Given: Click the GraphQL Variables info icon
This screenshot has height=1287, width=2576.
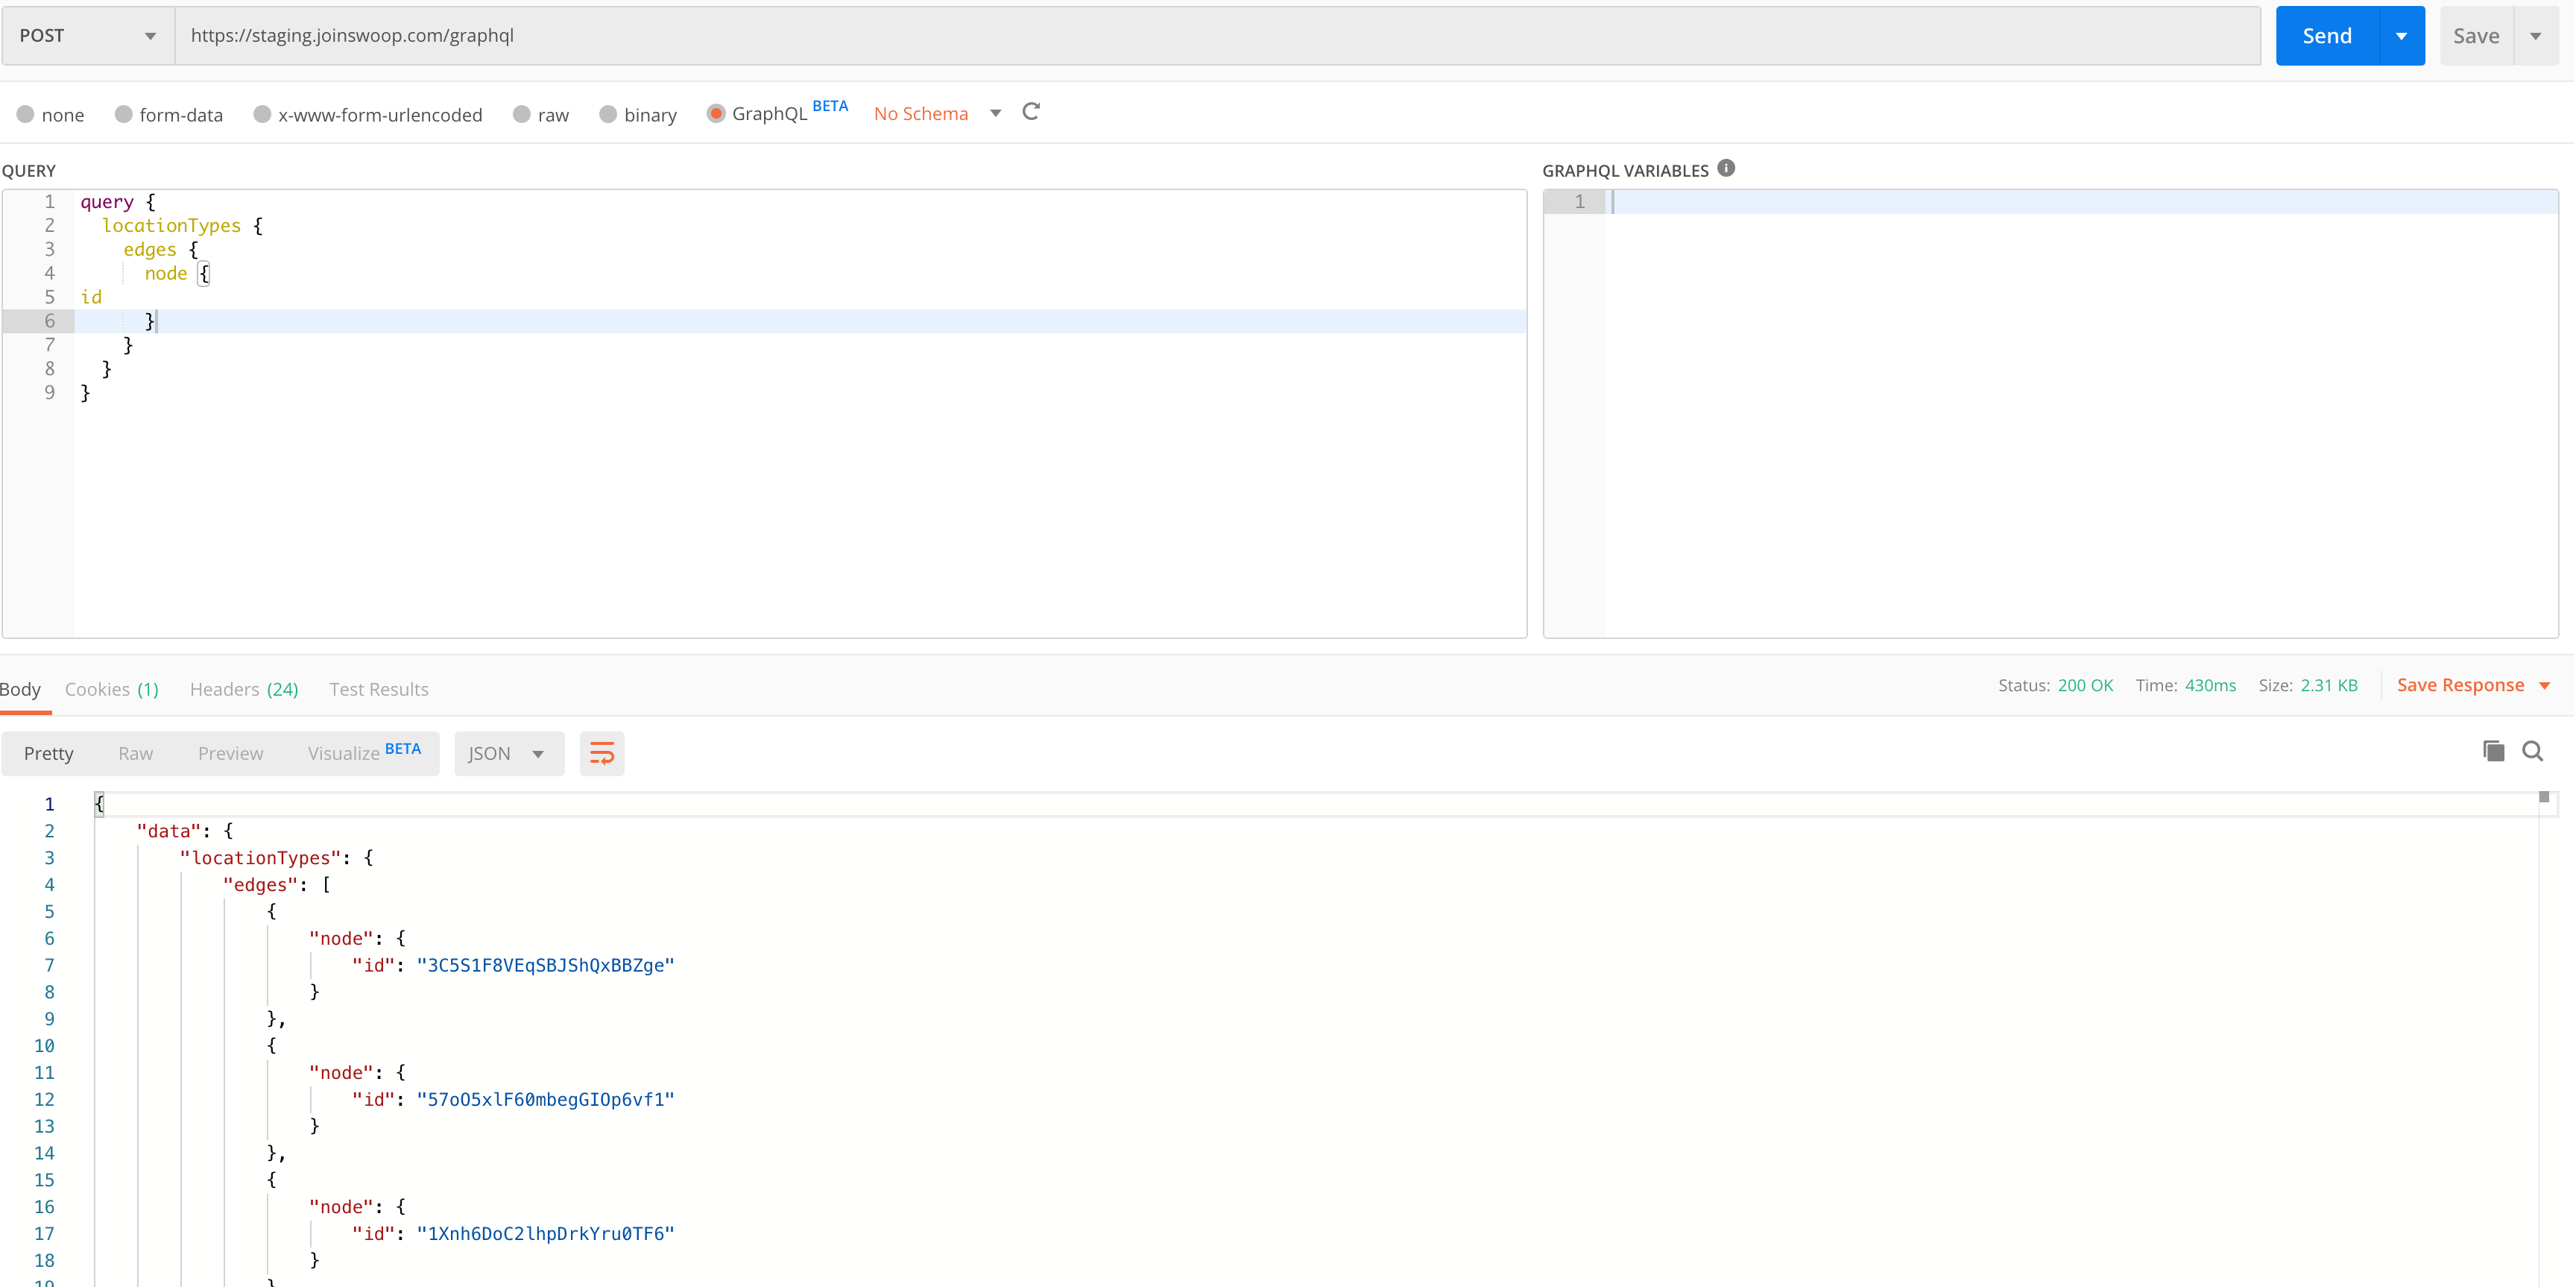Looking at the screenshot, I should pyautogui.click(x=1726, y=167).
